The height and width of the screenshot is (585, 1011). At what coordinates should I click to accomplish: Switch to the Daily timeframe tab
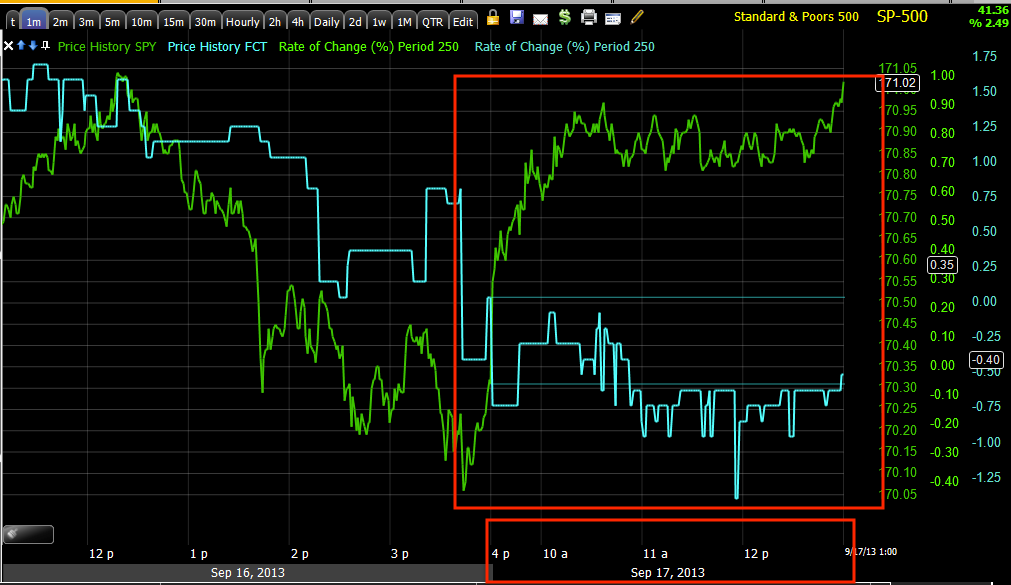(x=326, y=21)
